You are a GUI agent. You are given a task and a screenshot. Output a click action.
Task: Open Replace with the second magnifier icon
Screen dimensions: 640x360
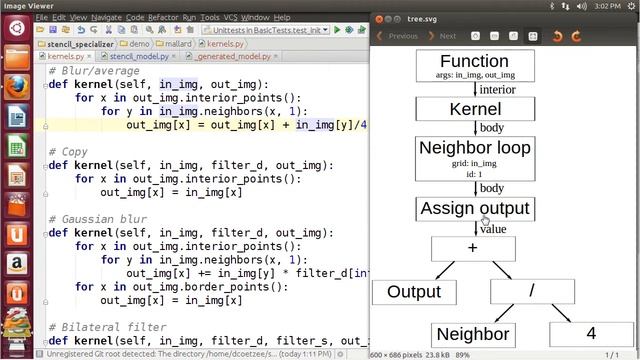coord(162,30)
